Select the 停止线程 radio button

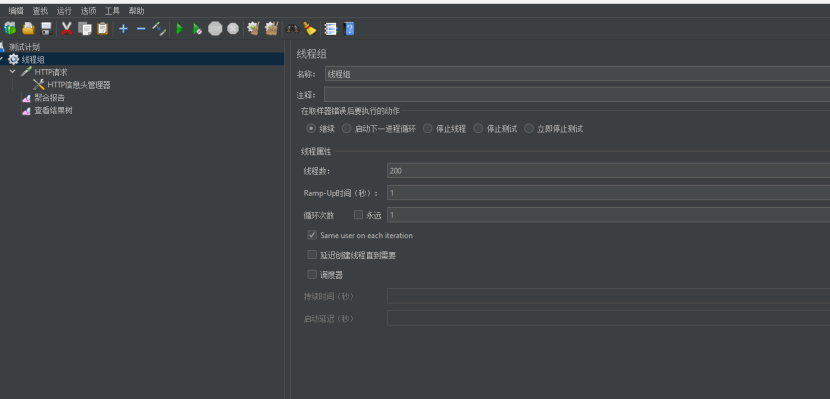click(x=428, y=129)
